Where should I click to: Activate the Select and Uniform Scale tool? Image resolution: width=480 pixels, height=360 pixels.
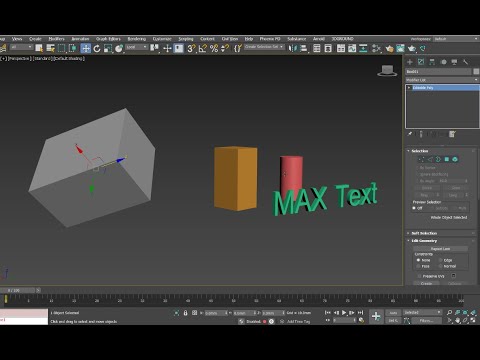tap(108, 49)
